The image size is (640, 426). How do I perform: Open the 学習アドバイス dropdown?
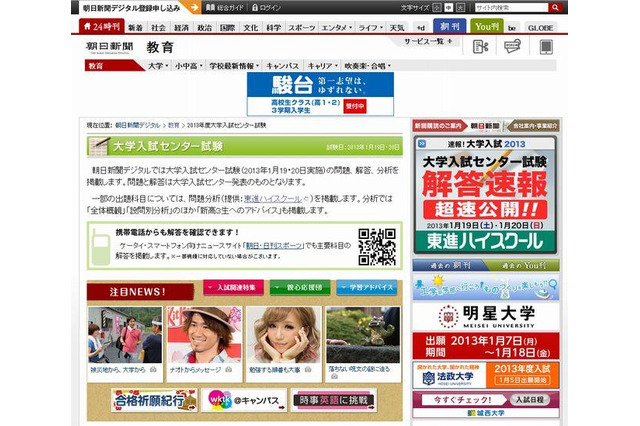[x=367, y=288]
